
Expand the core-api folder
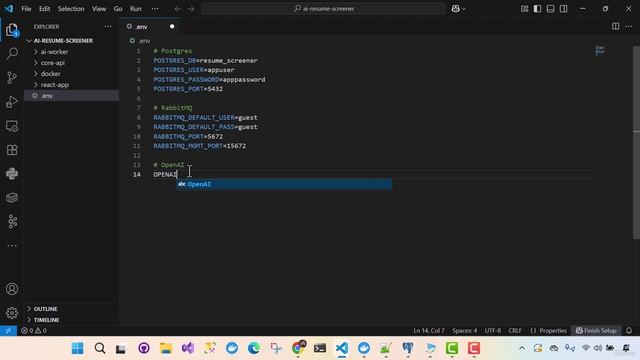tap(71, 63)
